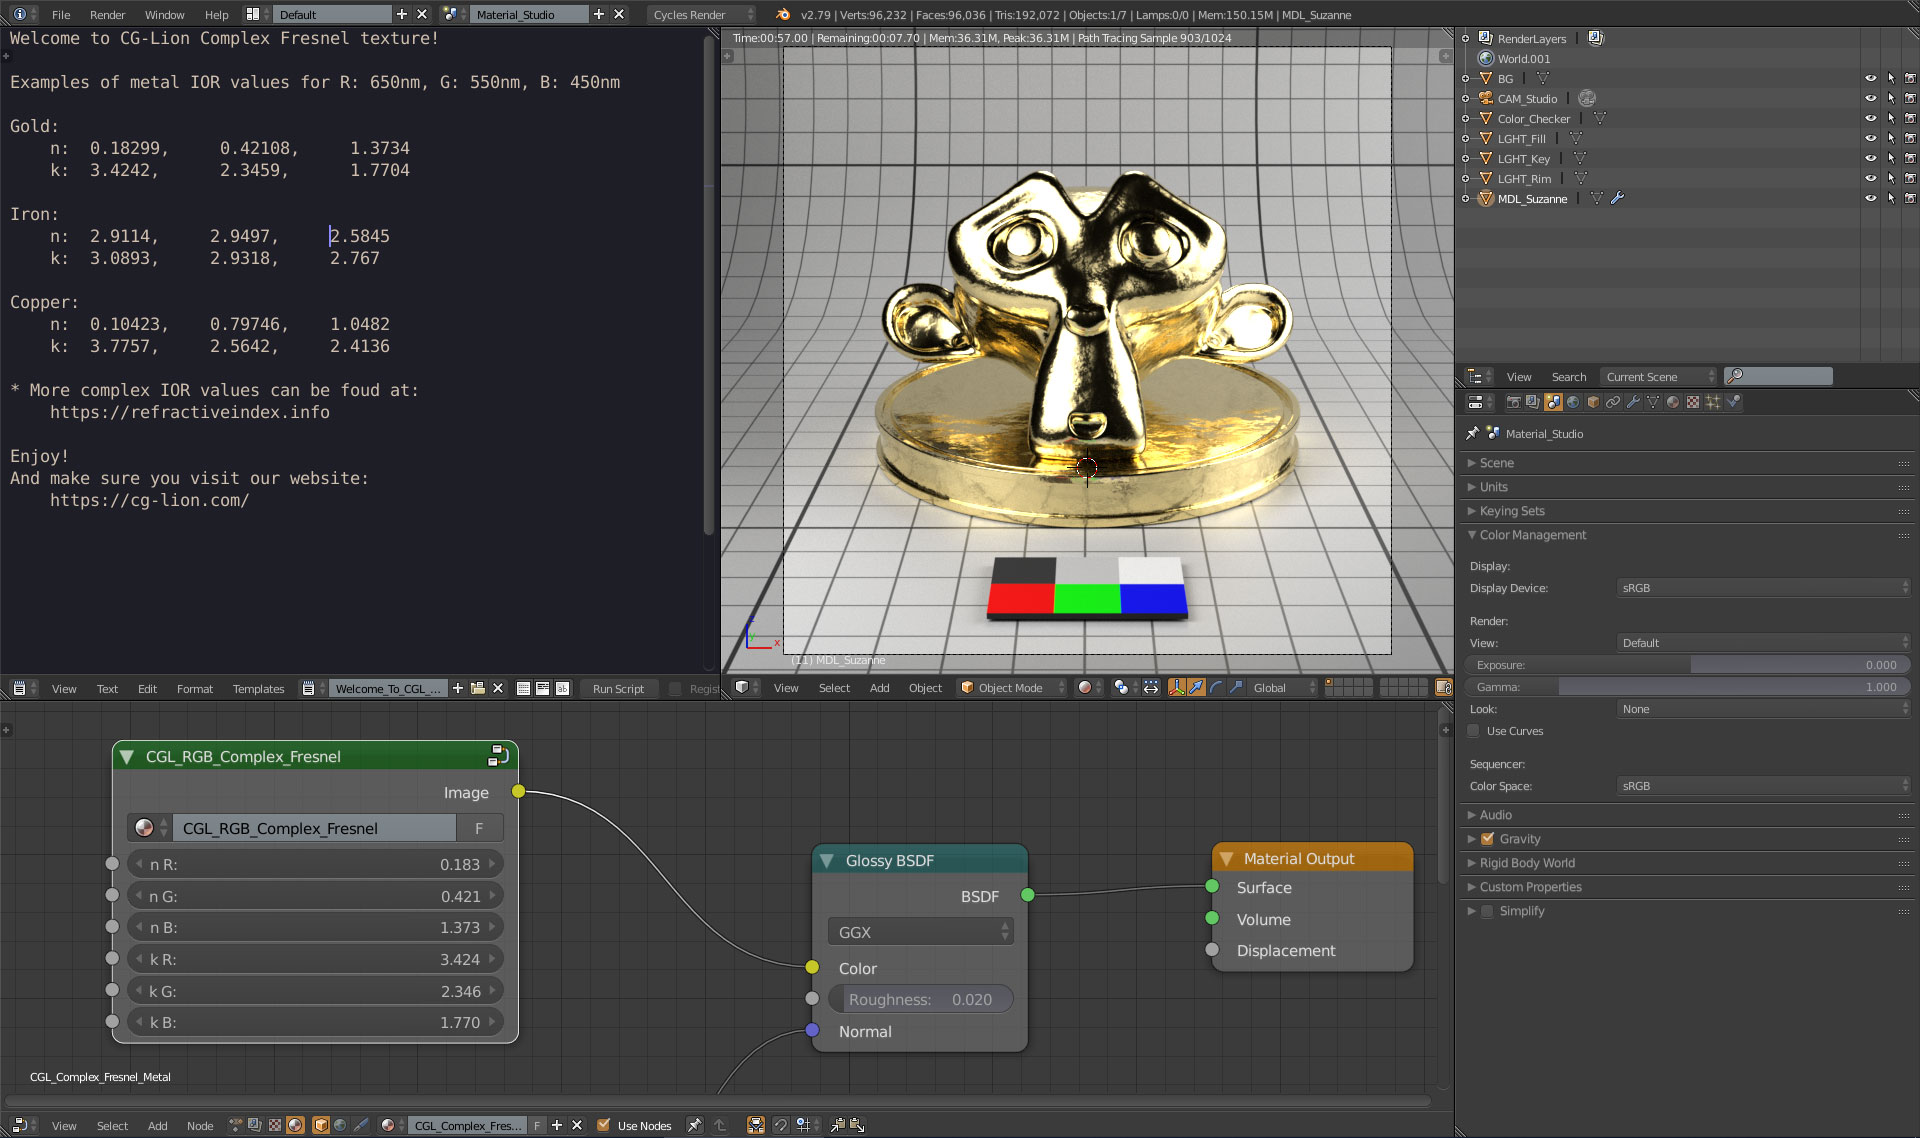The image size is (1920, 1138).
Task: Click the snap magnet-style pivot icon
Action: click(x=1121, y=688)
